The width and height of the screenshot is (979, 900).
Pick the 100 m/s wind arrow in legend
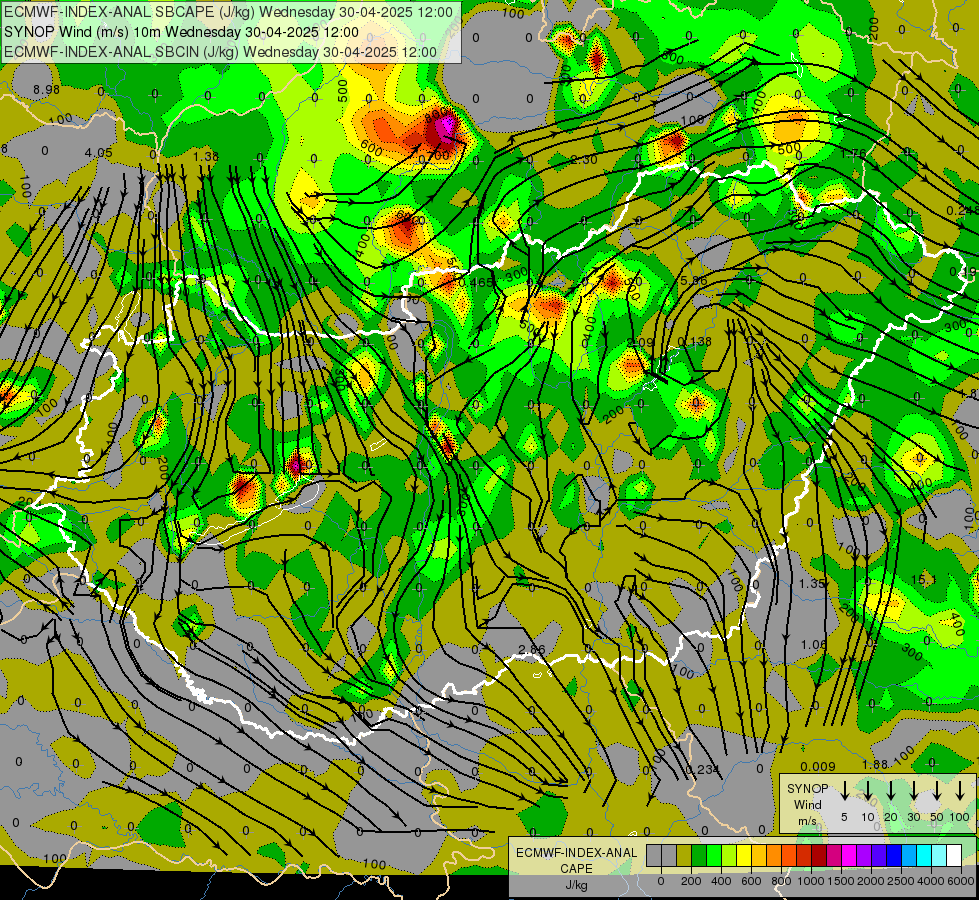[960, 791]
